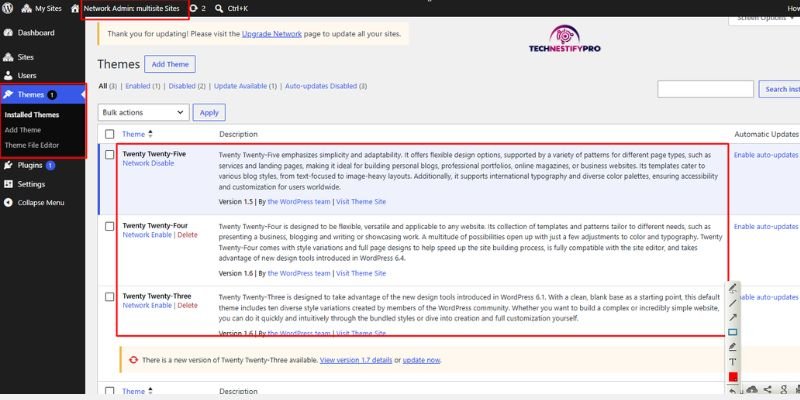Enable auto-updates for Twenty Twenty-Five
Viewport: 800px width, 400px height.
click(x=766, y=155)
